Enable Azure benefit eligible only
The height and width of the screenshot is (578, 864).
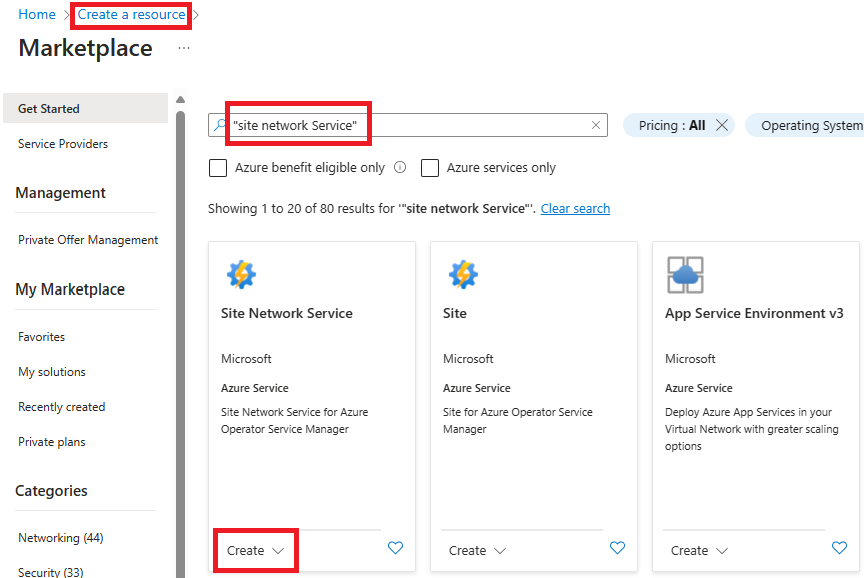coord(218,168)
